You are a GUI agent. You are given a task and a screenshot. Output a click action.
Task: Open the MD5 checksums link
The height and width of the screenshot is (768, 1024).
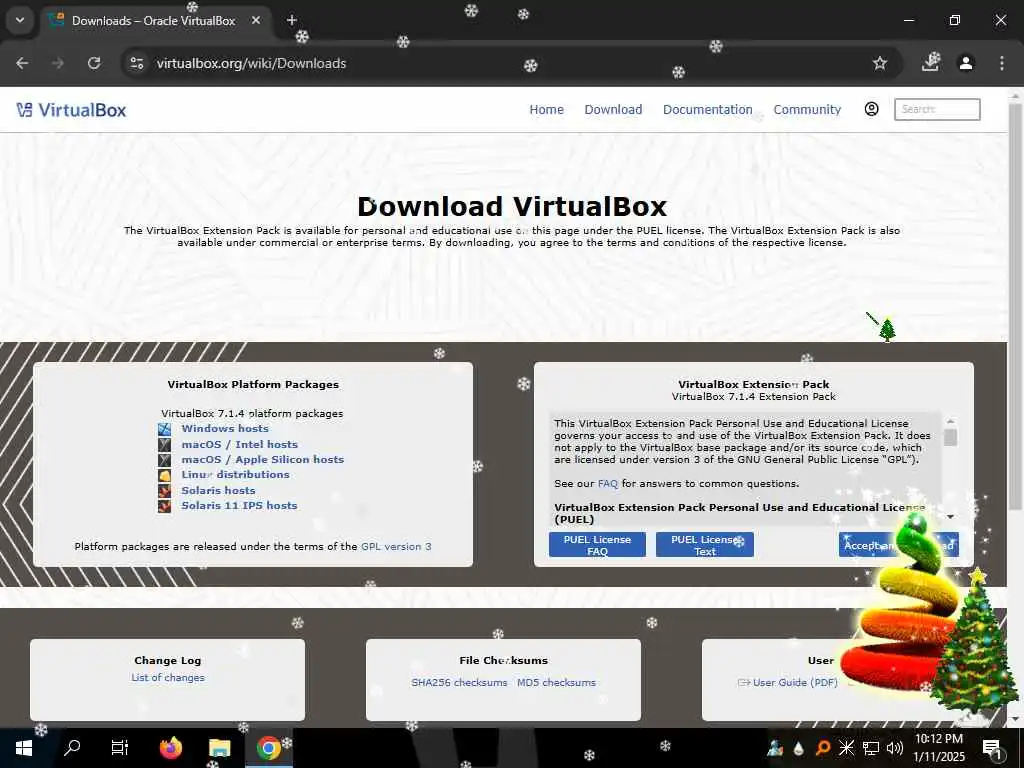(556, 682)
